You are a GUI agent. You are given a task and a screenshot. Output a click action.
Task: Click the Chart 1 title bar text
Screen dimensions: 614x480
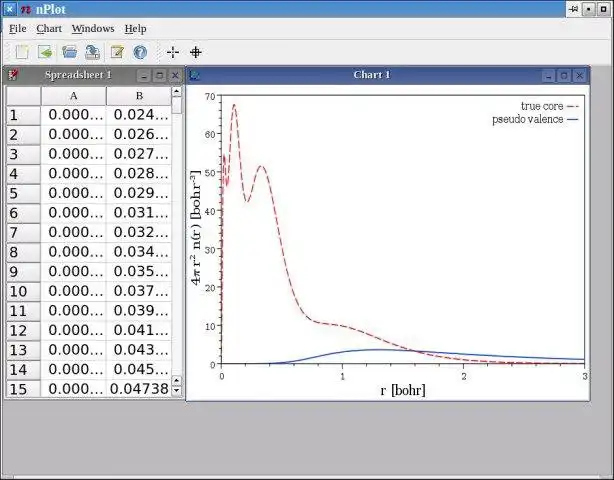coord(372,75)
